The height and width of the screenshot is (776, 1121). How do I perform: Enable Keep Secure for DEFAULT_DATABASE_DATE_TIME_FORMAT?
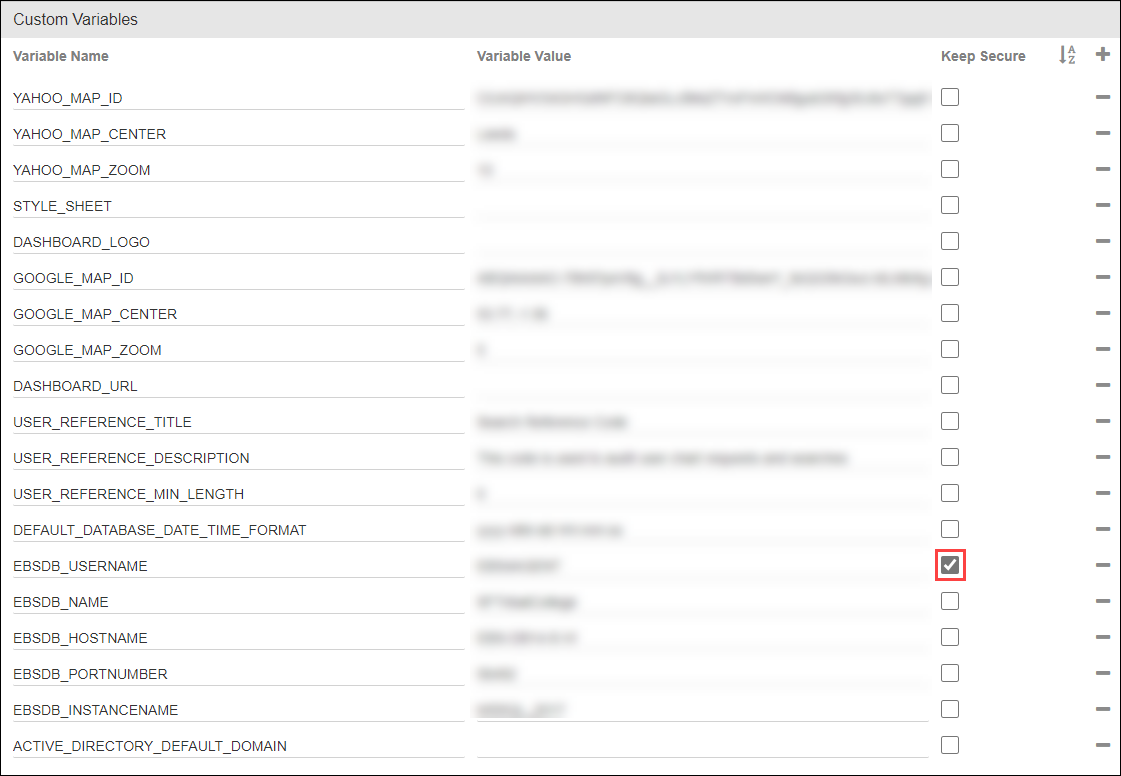click(x=950, y=529)
